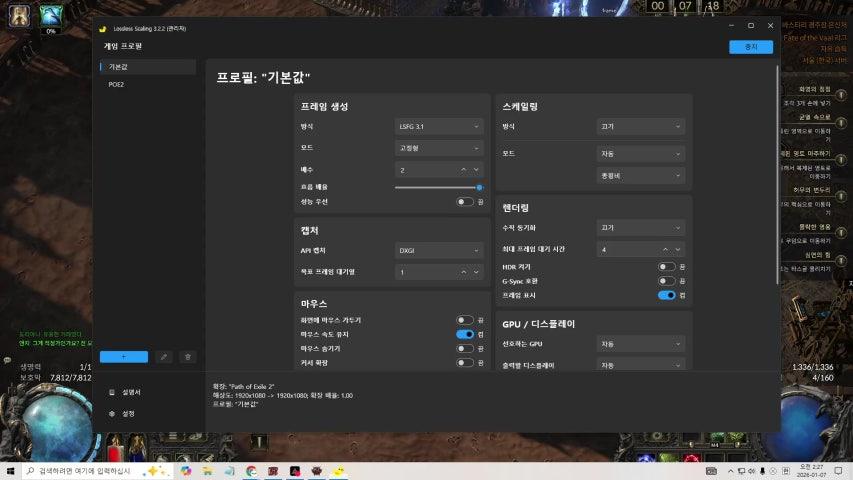Disable the 프레임 표시 toggle
Screen dimensions: 853x480
pyautogui.click(x=666, y=295)
